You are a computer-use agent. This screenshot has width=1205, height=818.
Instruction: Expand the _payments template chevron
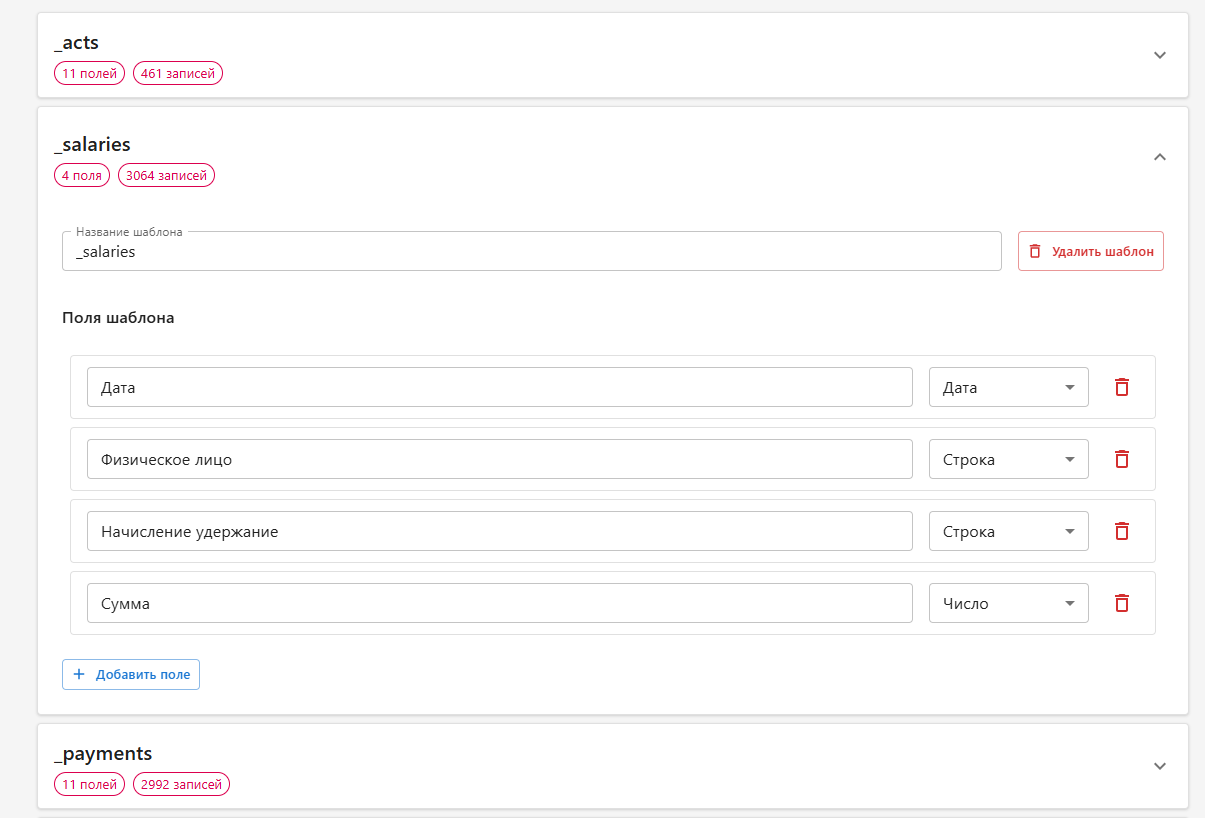pos(1160,766)
